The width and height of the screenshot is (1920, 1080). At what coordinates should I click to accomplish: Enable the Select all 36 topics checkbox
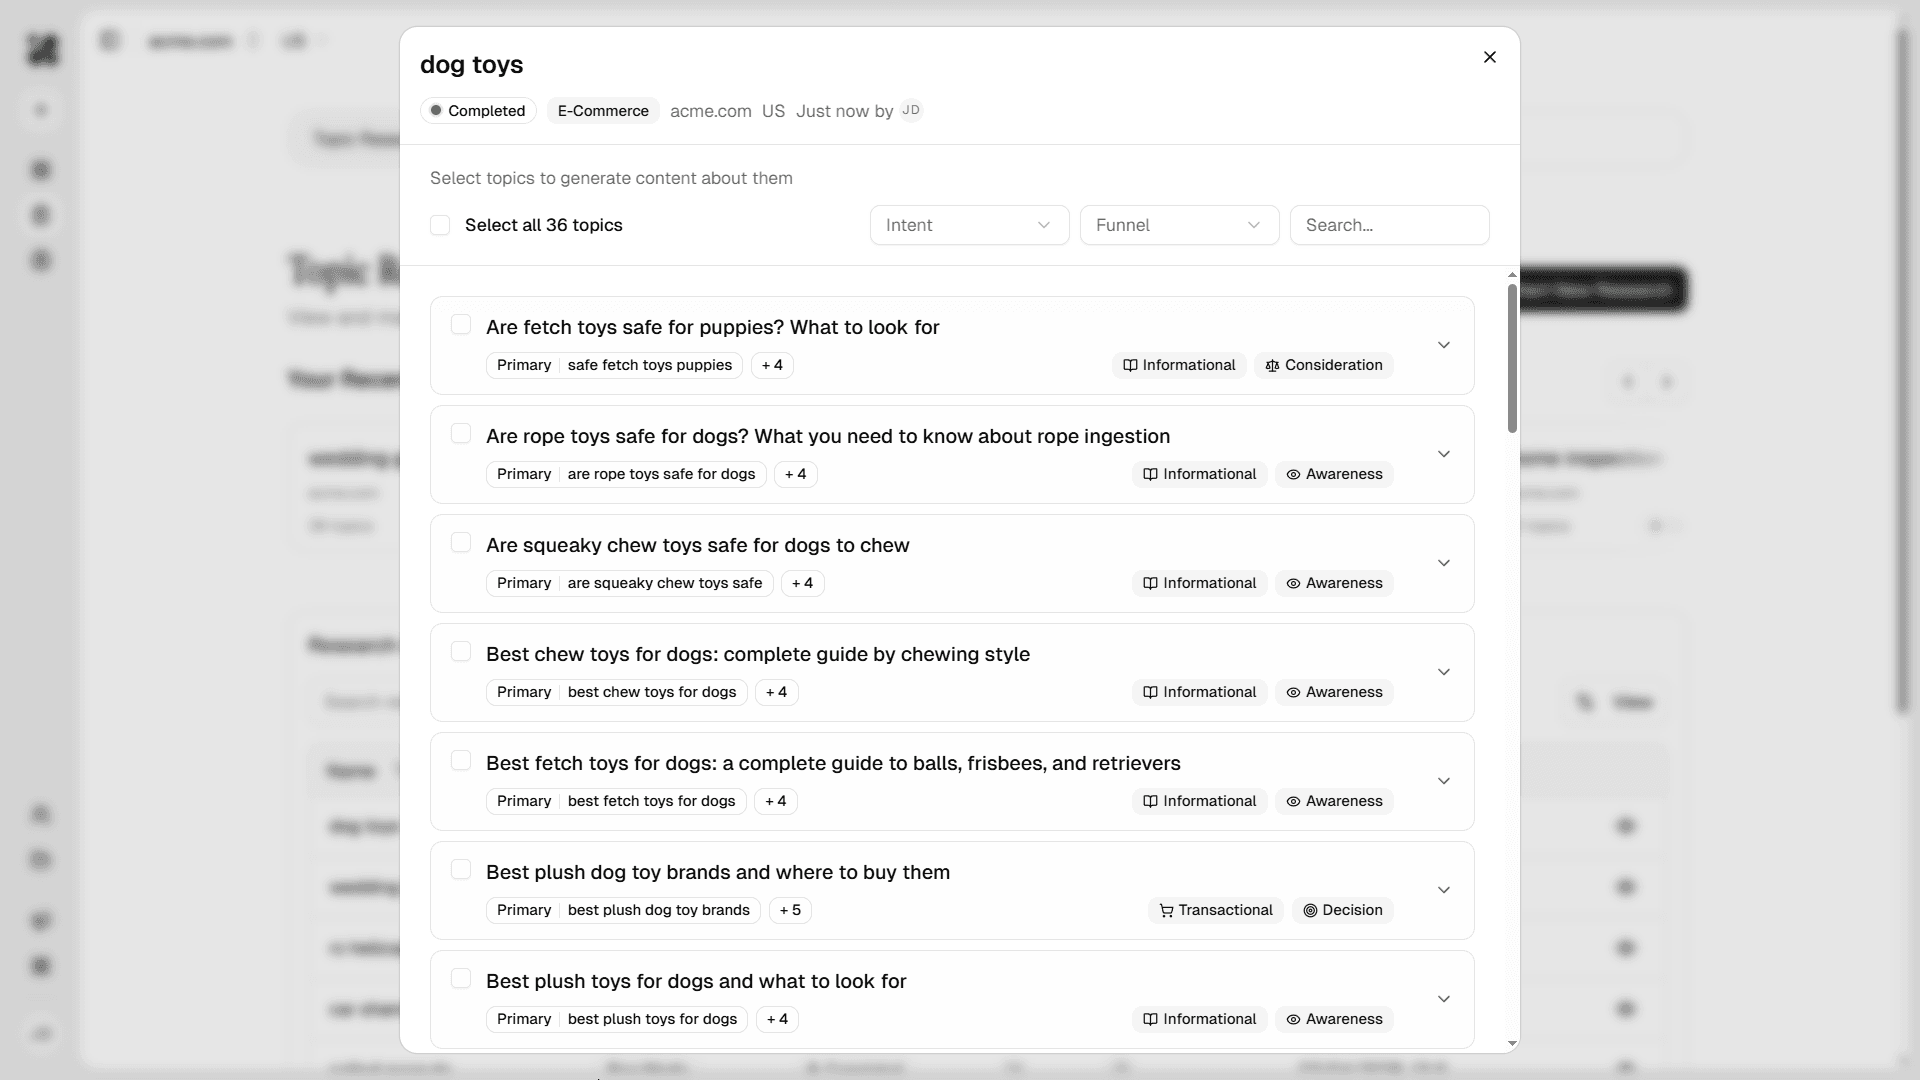[440, 225]
